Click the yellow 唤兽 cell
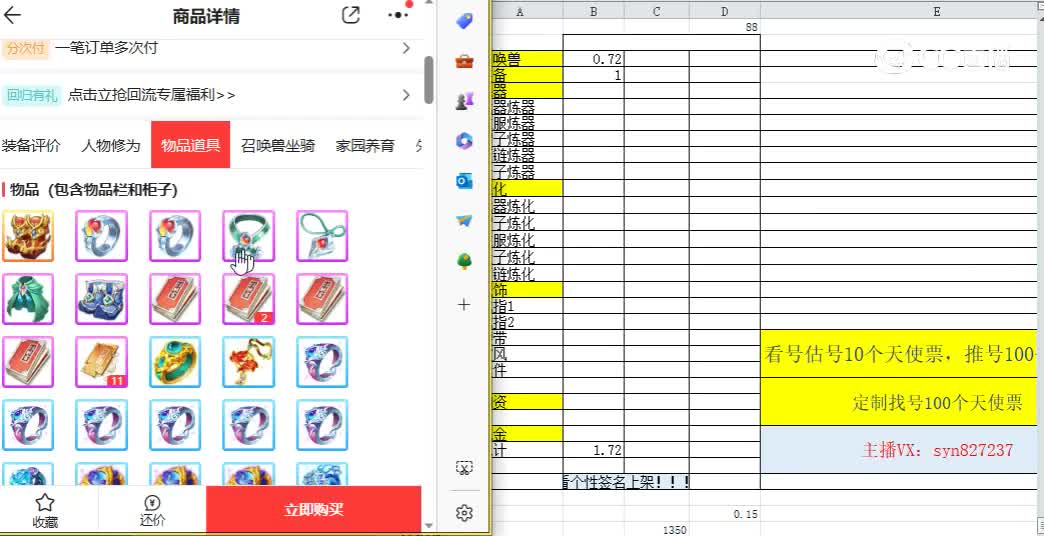The image size is (1044, 536). tap(527, 59)
